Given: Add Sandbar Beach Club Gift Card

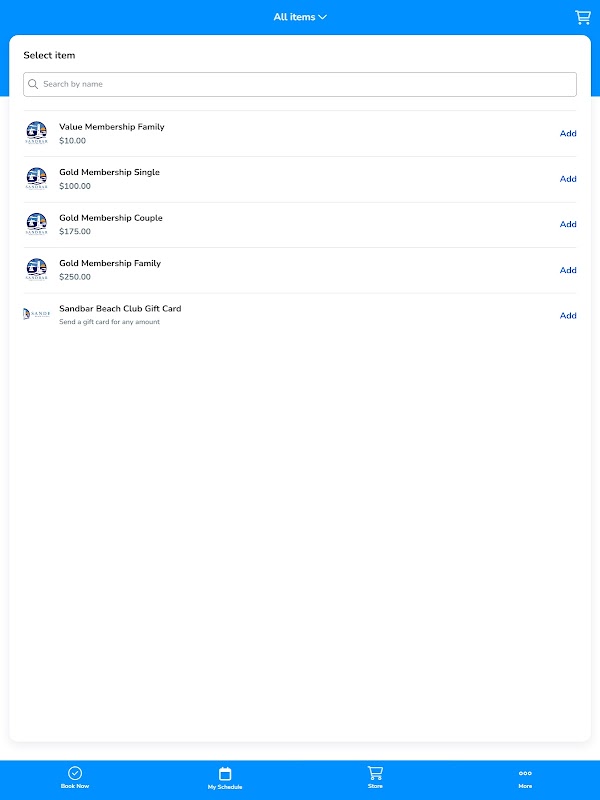Looking at the screenshot, I should pyautogui.click(x=568, y=315).
